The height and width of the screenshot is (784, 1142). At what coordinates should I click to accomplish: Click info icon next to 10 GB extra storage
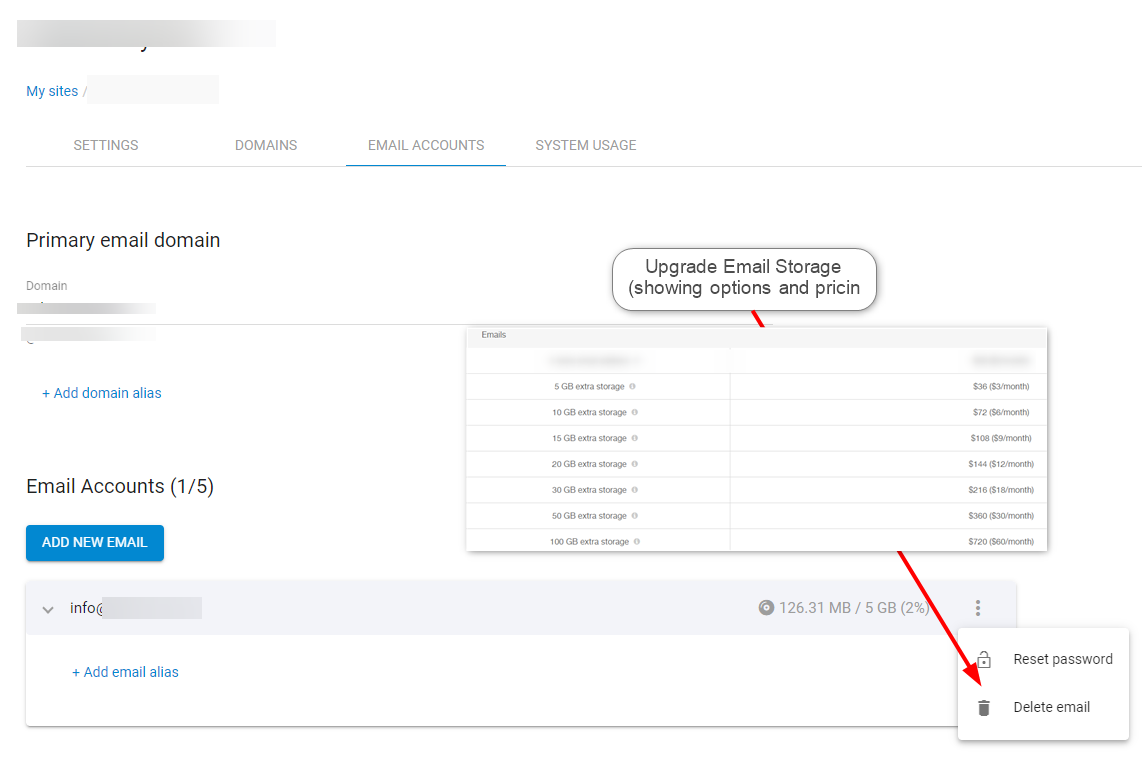[x=634, y=412]
